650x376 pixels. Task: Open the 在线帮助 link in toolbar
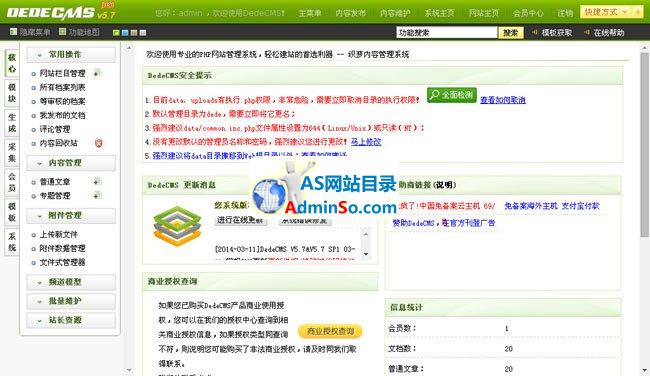(x=609, y=33)
